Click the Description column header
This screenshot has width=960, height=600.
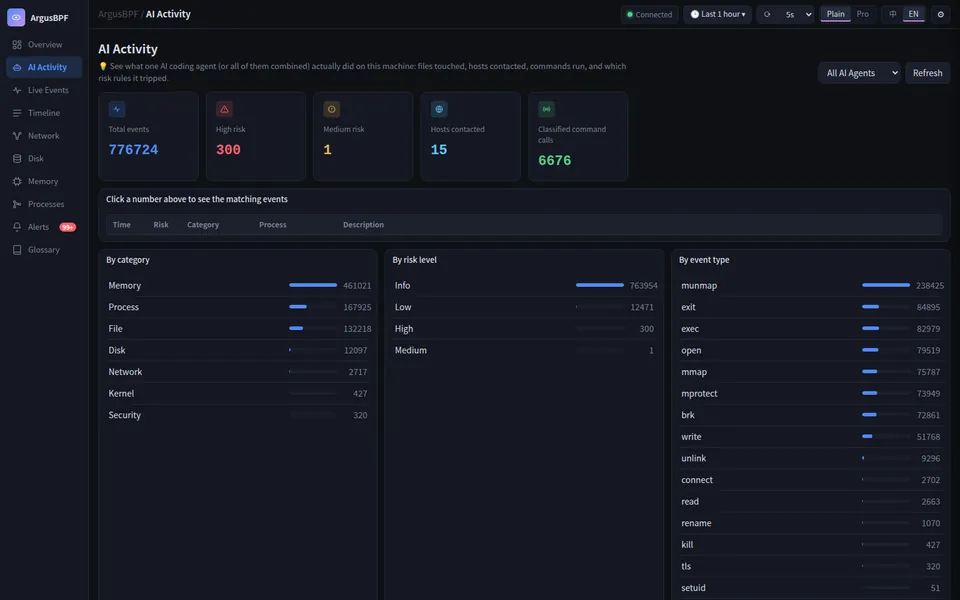click(363, 225)
